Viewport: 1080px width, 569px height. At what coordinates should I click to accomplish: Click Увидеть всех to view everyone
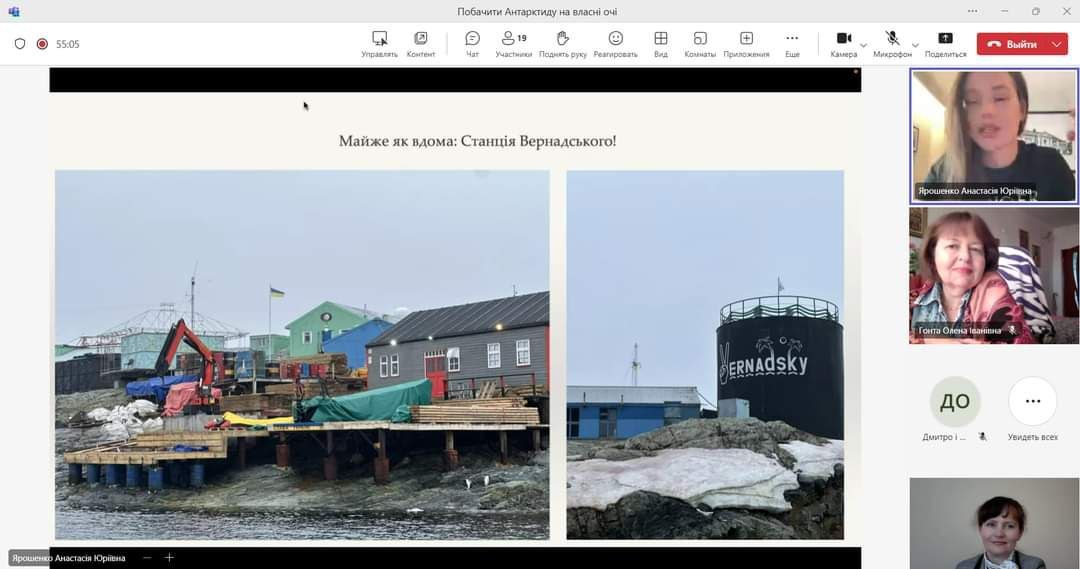click(x=1033, y=402)
